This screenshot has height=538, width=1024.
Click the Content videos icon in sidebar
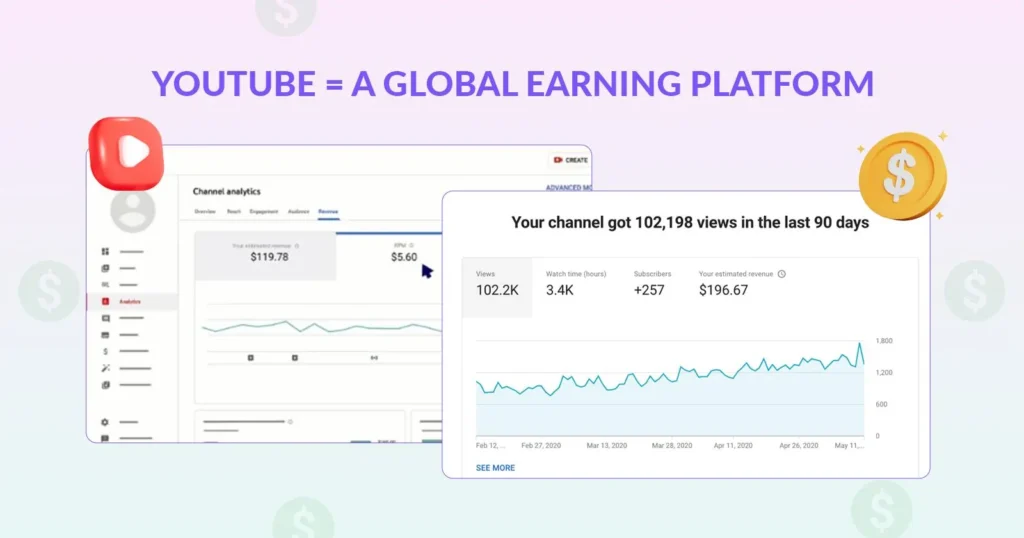point(105,268)
